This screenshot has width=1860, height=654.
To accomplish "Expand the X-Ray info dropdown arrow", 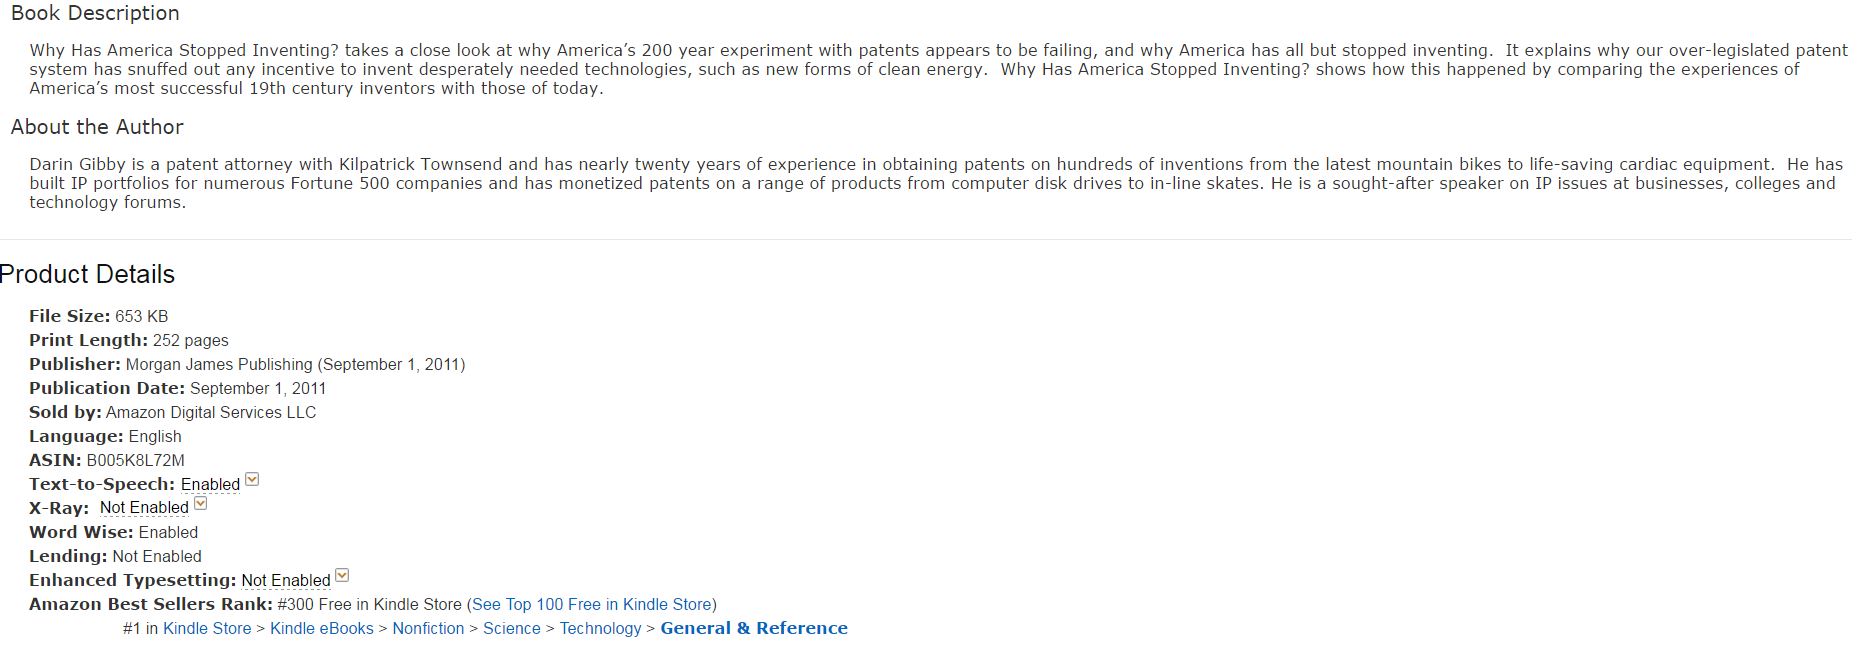I will 200,504.
